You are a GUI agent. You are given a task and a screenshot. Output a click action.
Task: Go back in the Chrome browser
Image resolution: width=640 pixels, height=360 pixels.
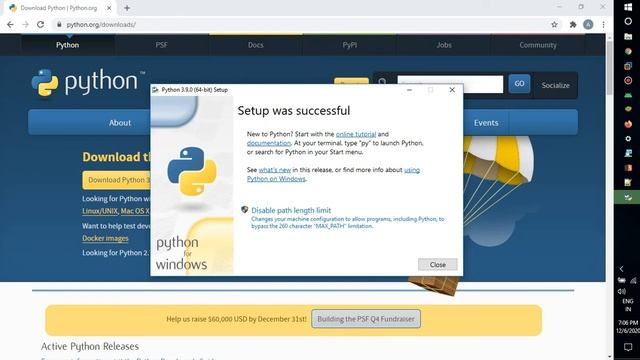(x=10, y=24)
